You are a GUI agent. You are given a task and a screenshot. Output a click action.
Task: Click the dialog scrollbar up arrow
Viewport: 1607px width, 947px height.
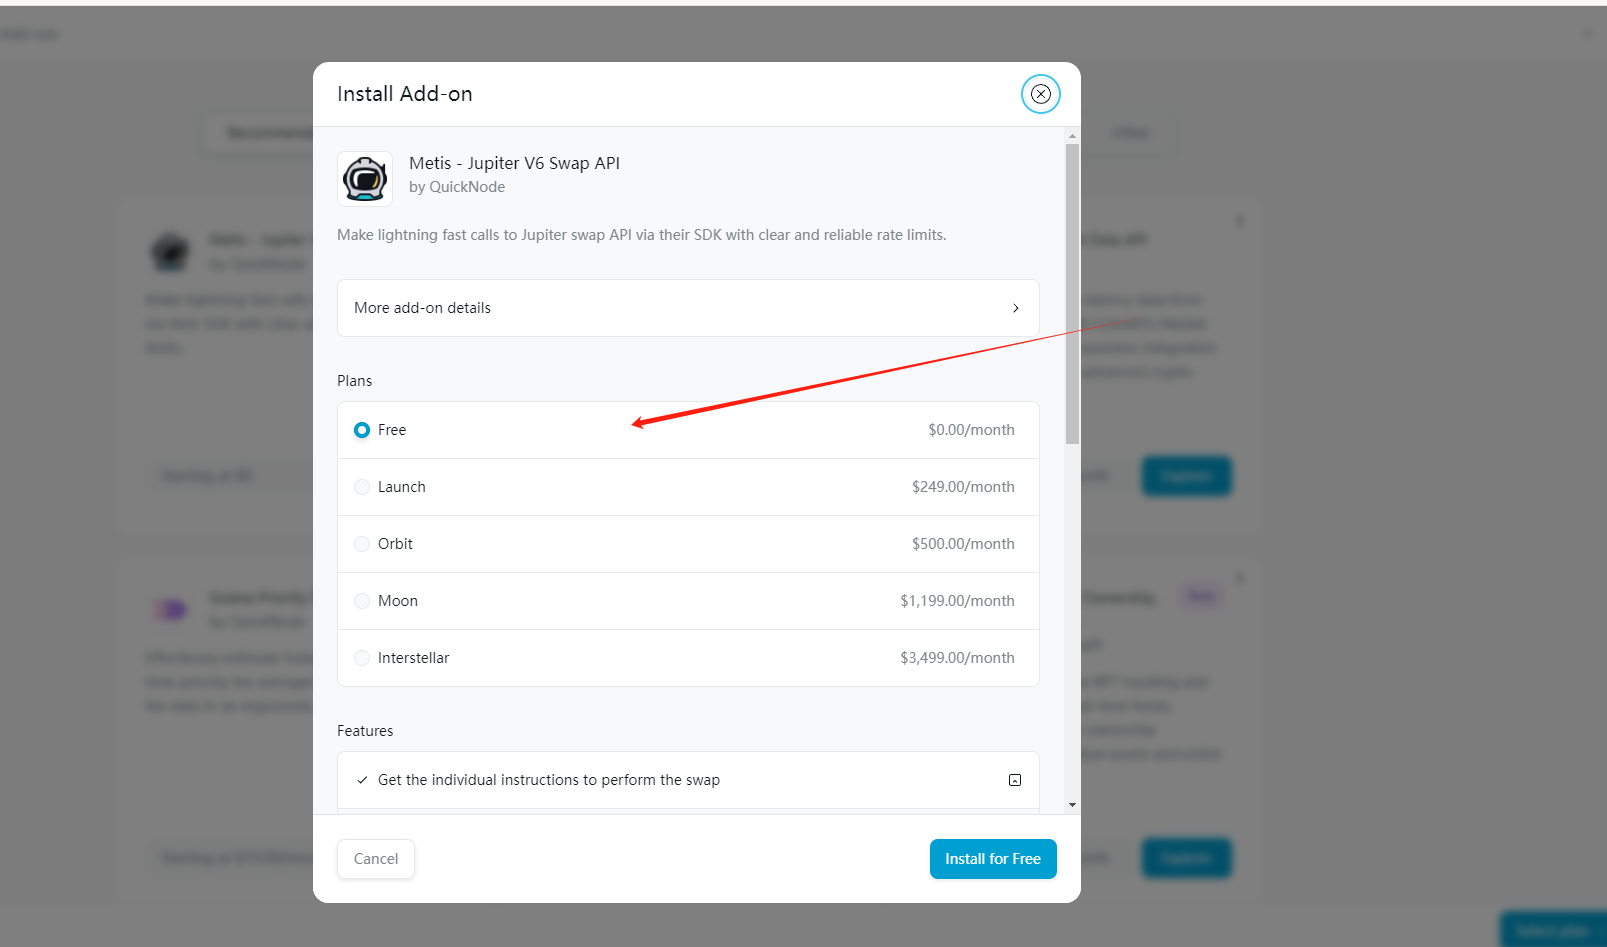click(1072, 136)
